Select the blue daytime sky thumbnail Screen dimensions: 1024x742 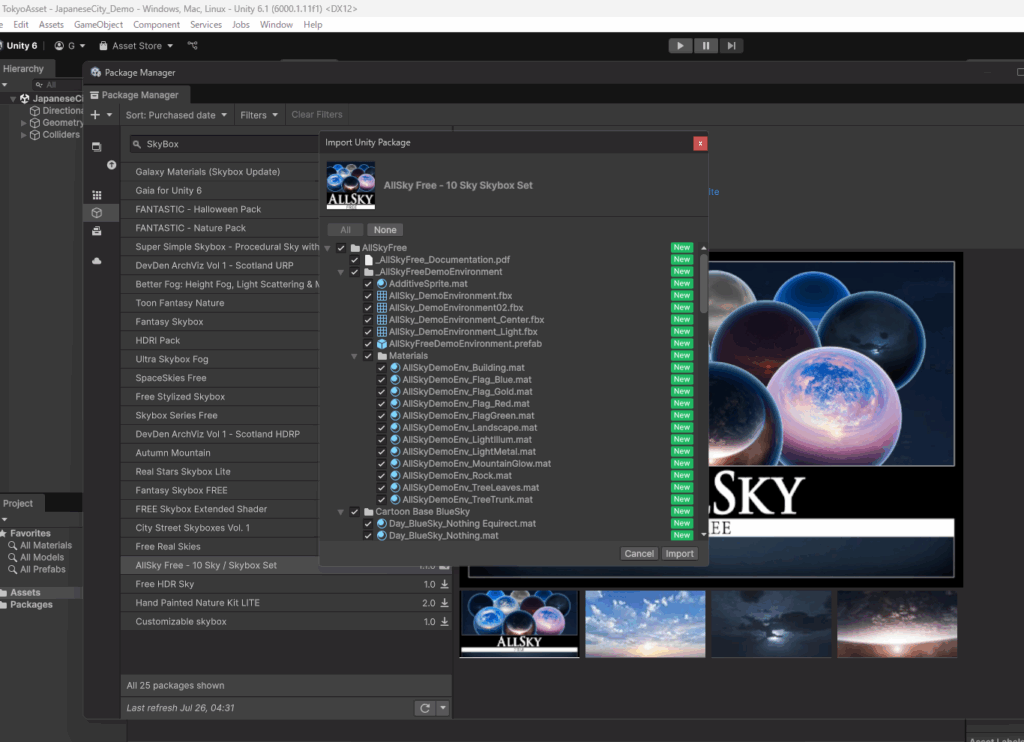click(645, 624)
